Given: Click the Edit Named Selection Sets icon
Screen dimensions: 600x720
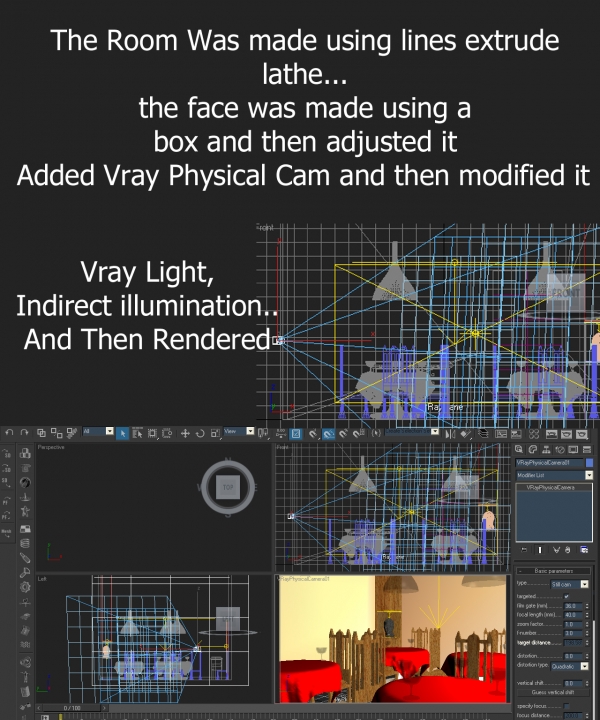Looking at the screenshot, I should (x=376, y=433).
